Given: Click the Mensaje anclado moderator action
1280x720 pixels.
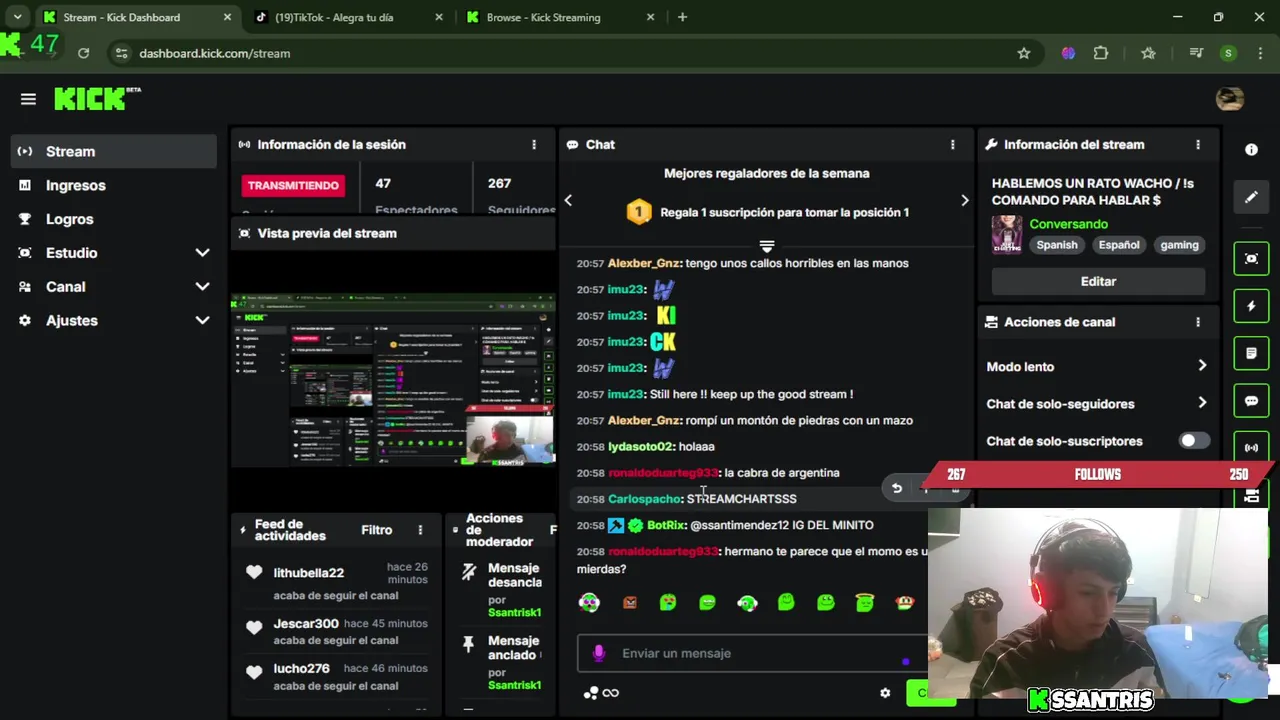Looking at the screenshot, I should click(x=513, y=647).
